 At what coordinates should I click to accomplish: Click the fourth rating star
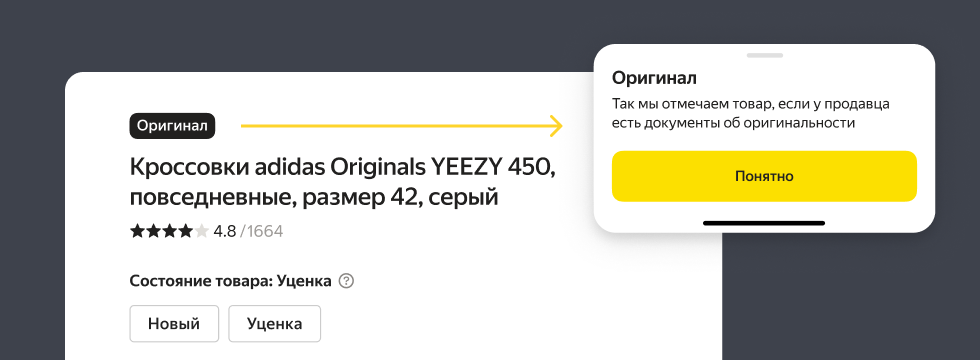pos(186,232)
